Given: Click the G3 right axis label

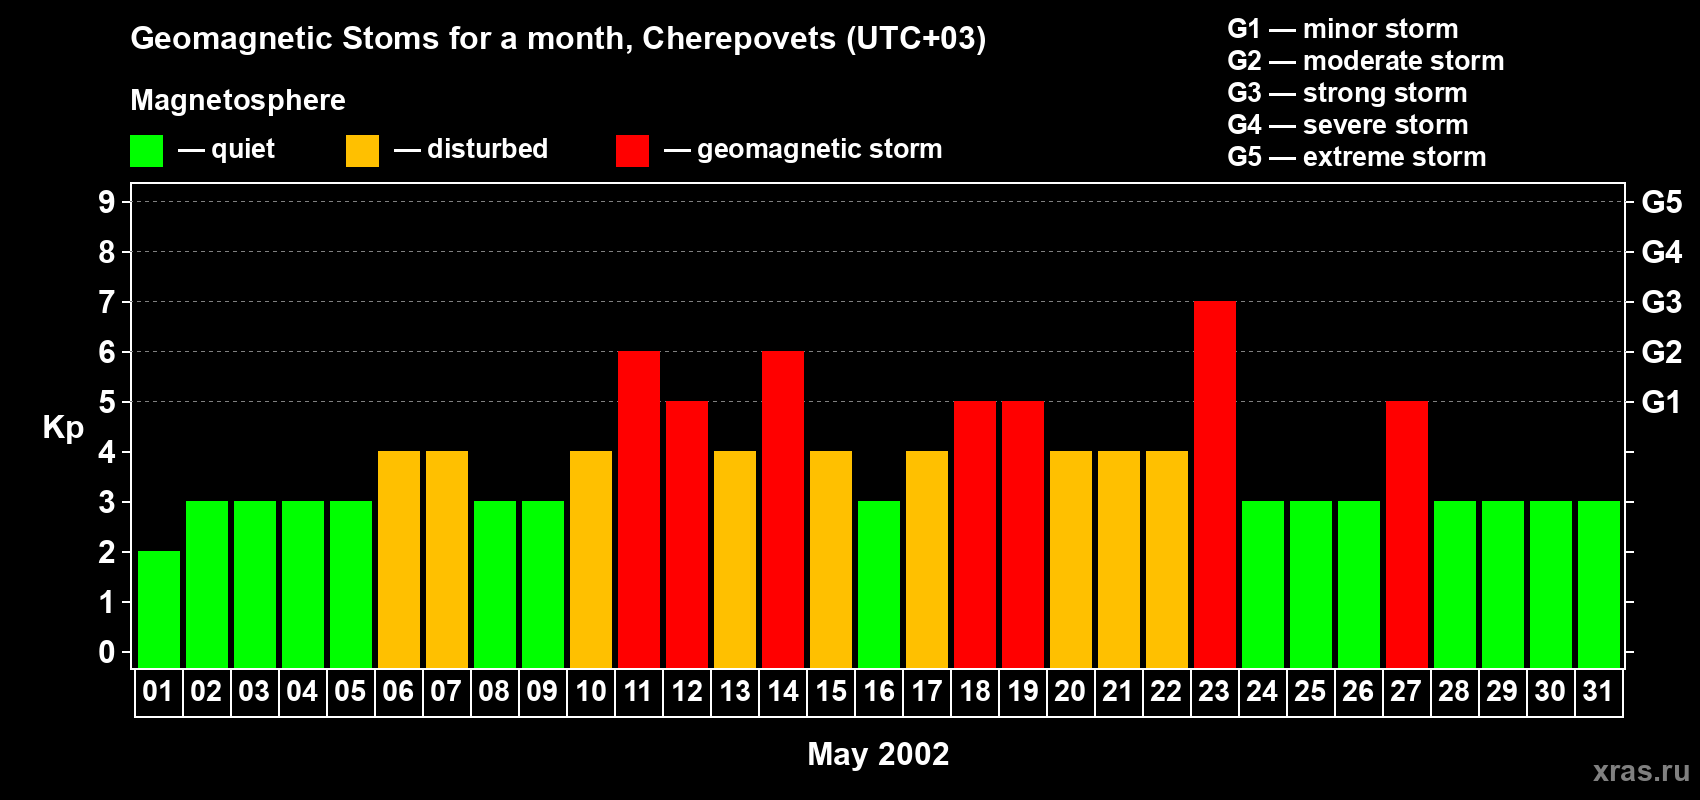Looking at the screenshot, I should coord(1662,302).
